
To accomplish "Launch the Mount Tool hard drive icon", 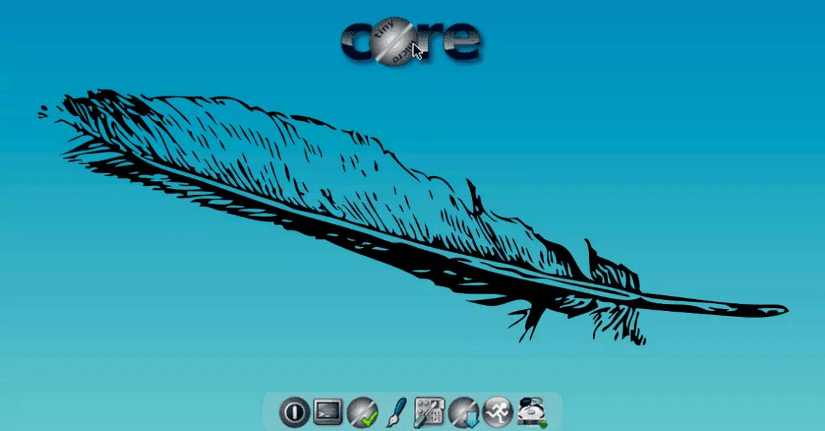I will (x=531, y=412).
